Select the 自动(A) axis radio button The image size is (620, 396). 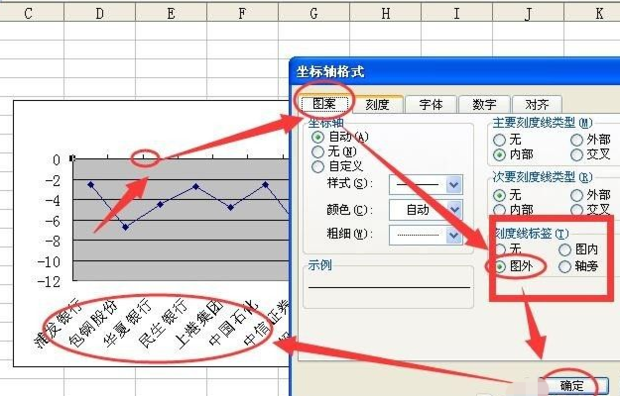pyautogui.click(x=318, y=137)
